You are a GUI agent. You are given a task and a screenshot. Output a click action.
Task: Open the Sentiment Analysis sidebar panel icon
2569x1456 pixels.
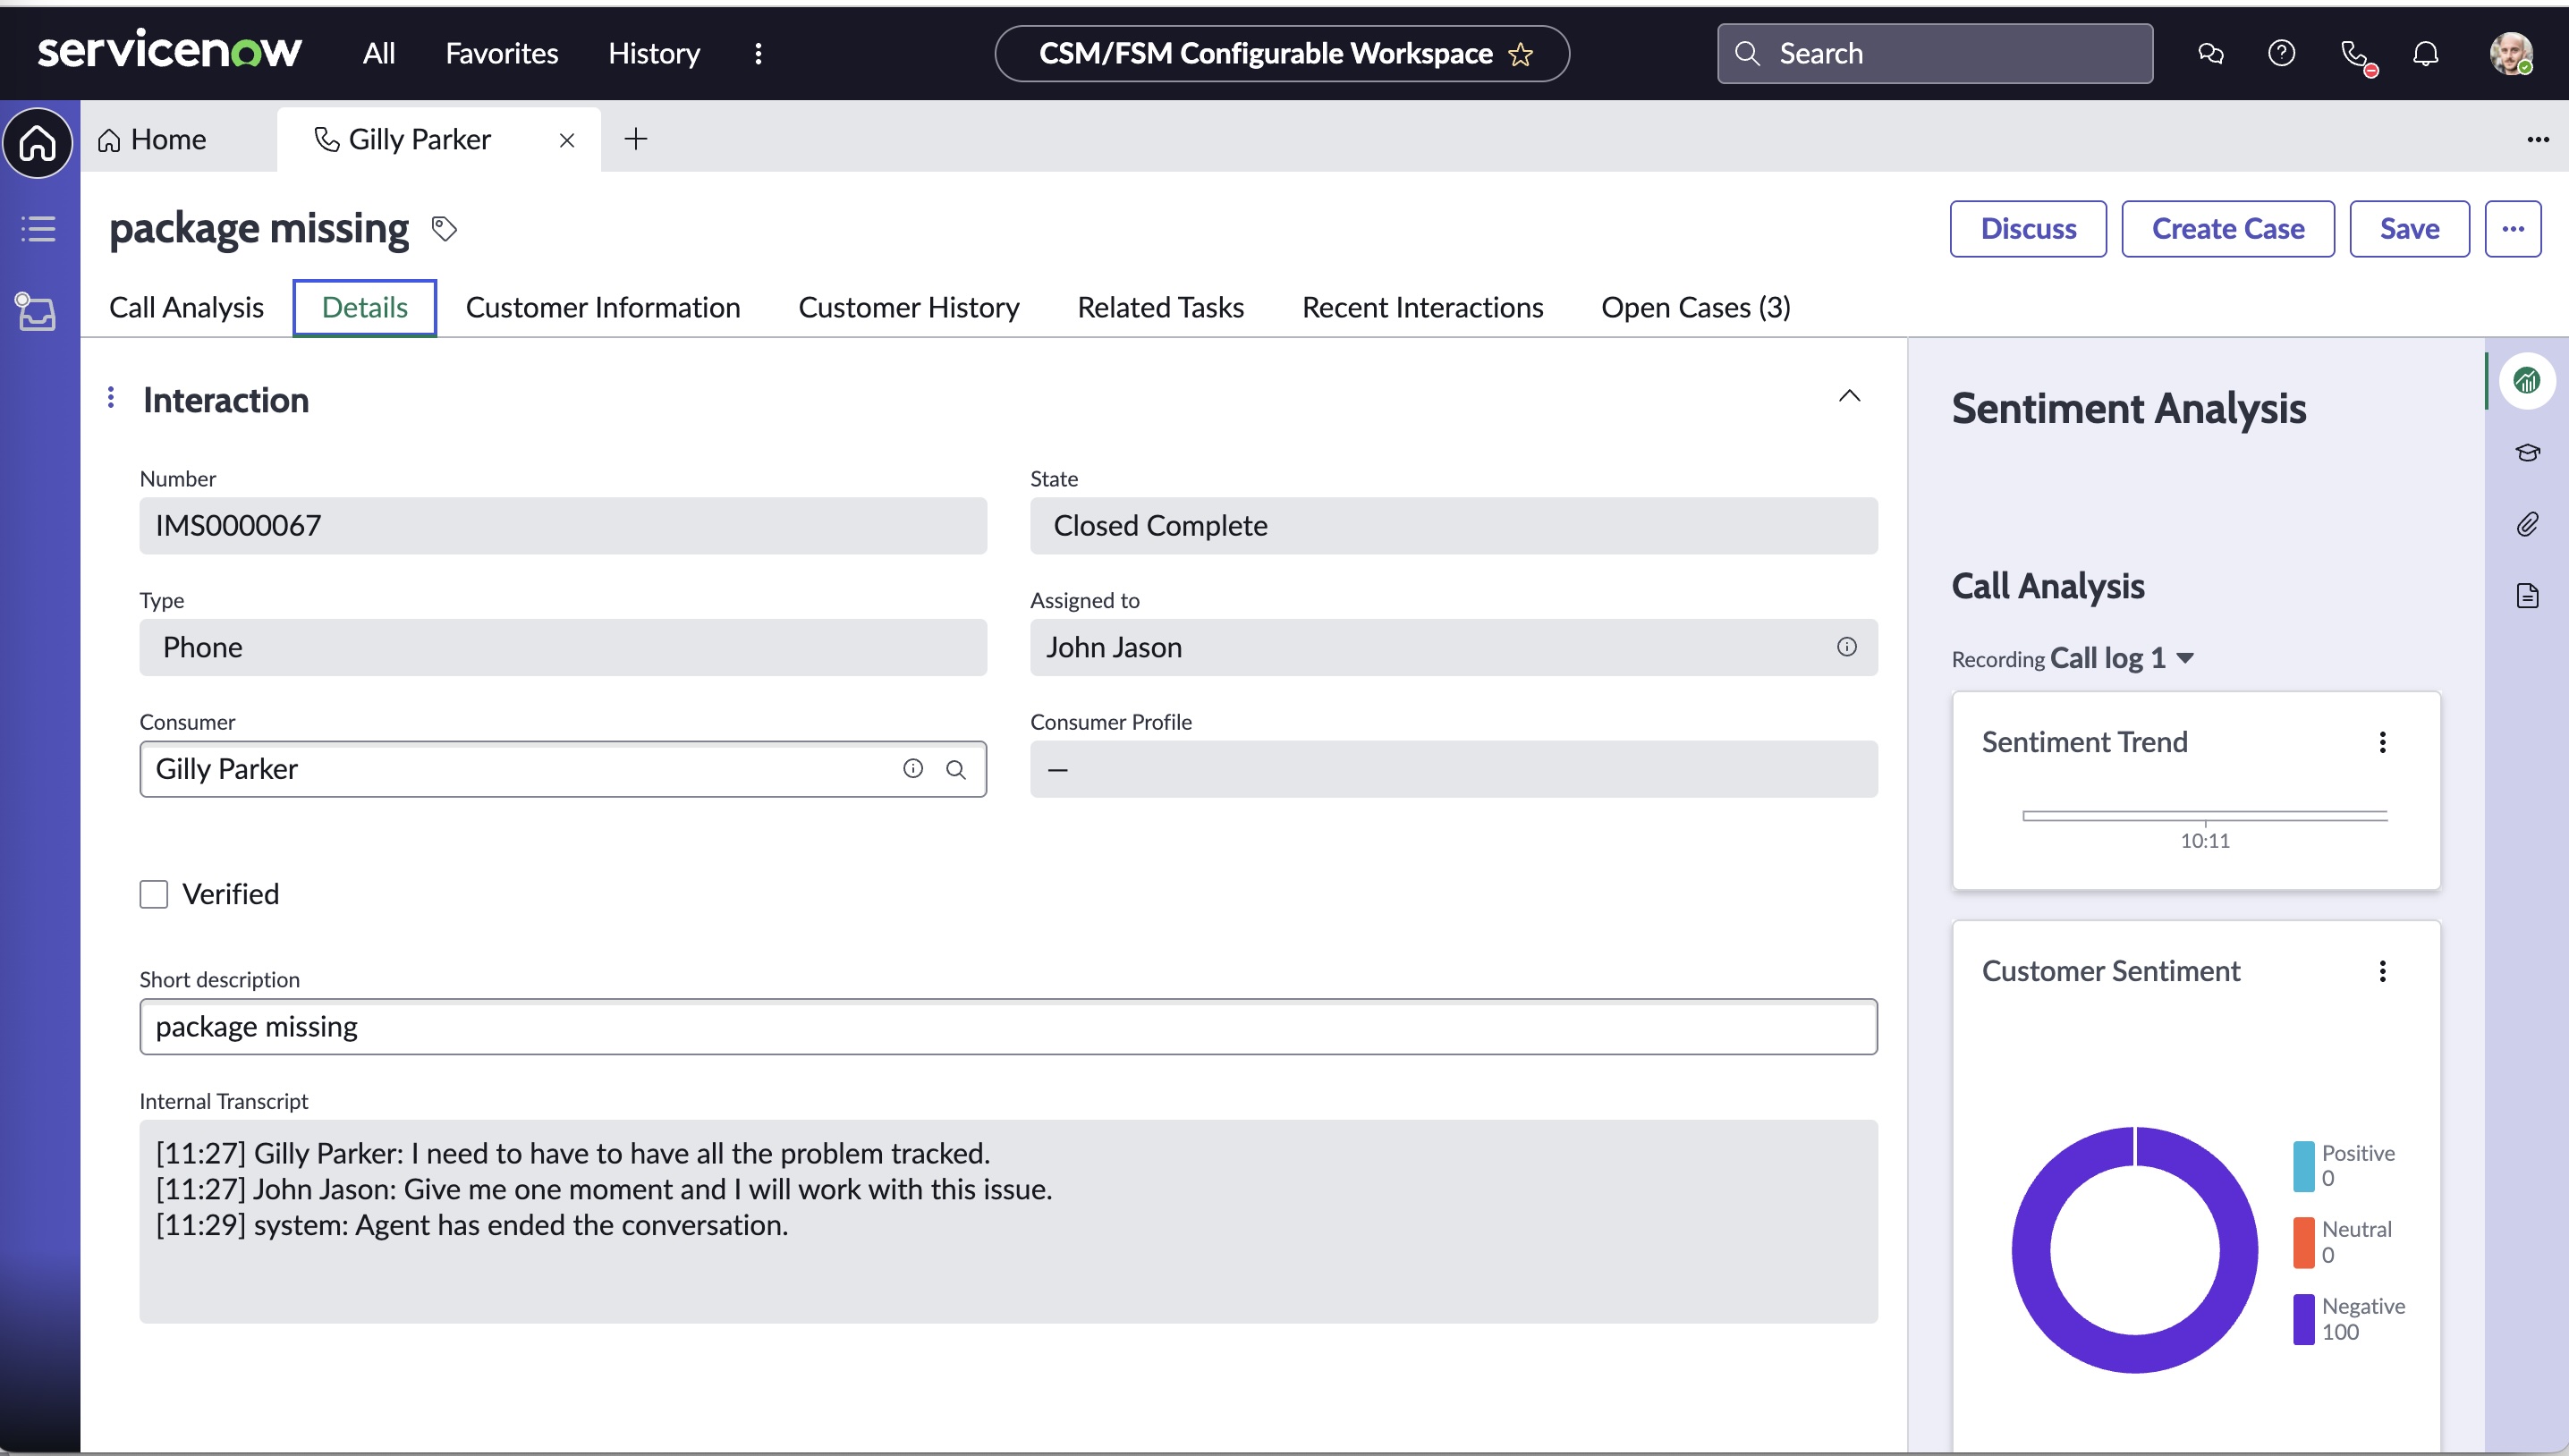[2526, 381]
